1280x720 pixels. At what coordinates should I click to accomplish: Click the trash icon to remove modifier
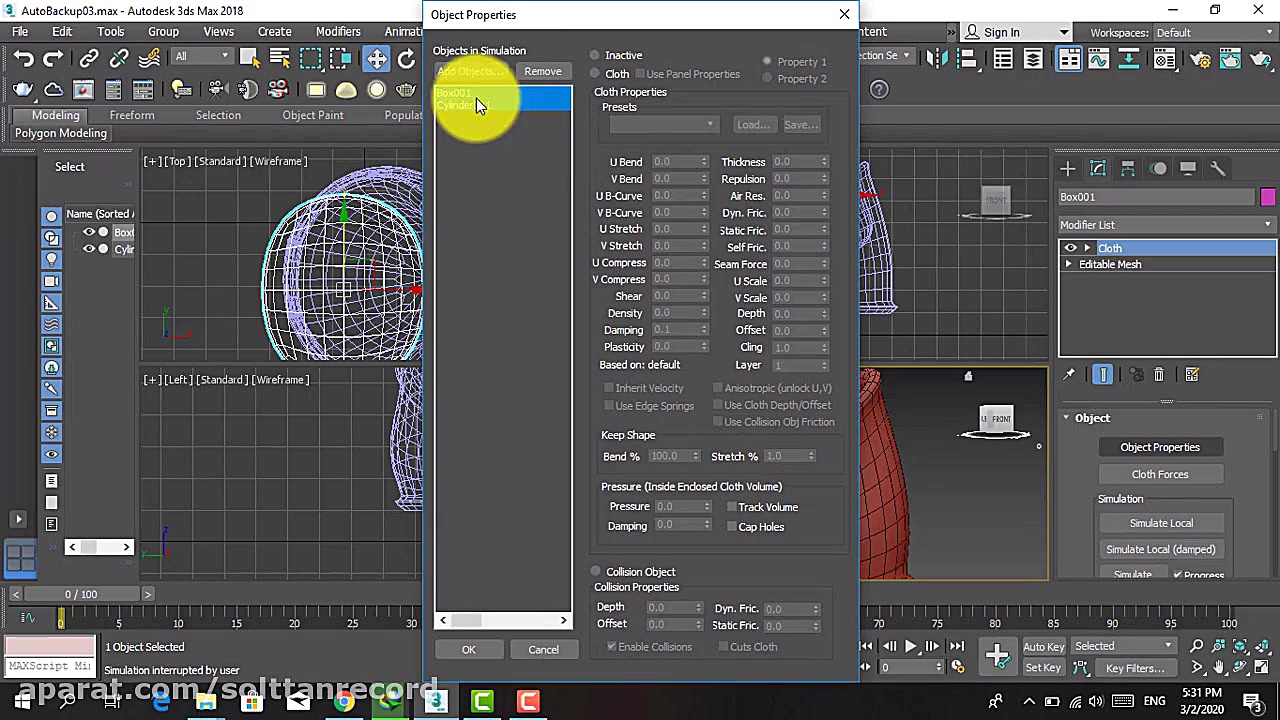click(1159, 375)
